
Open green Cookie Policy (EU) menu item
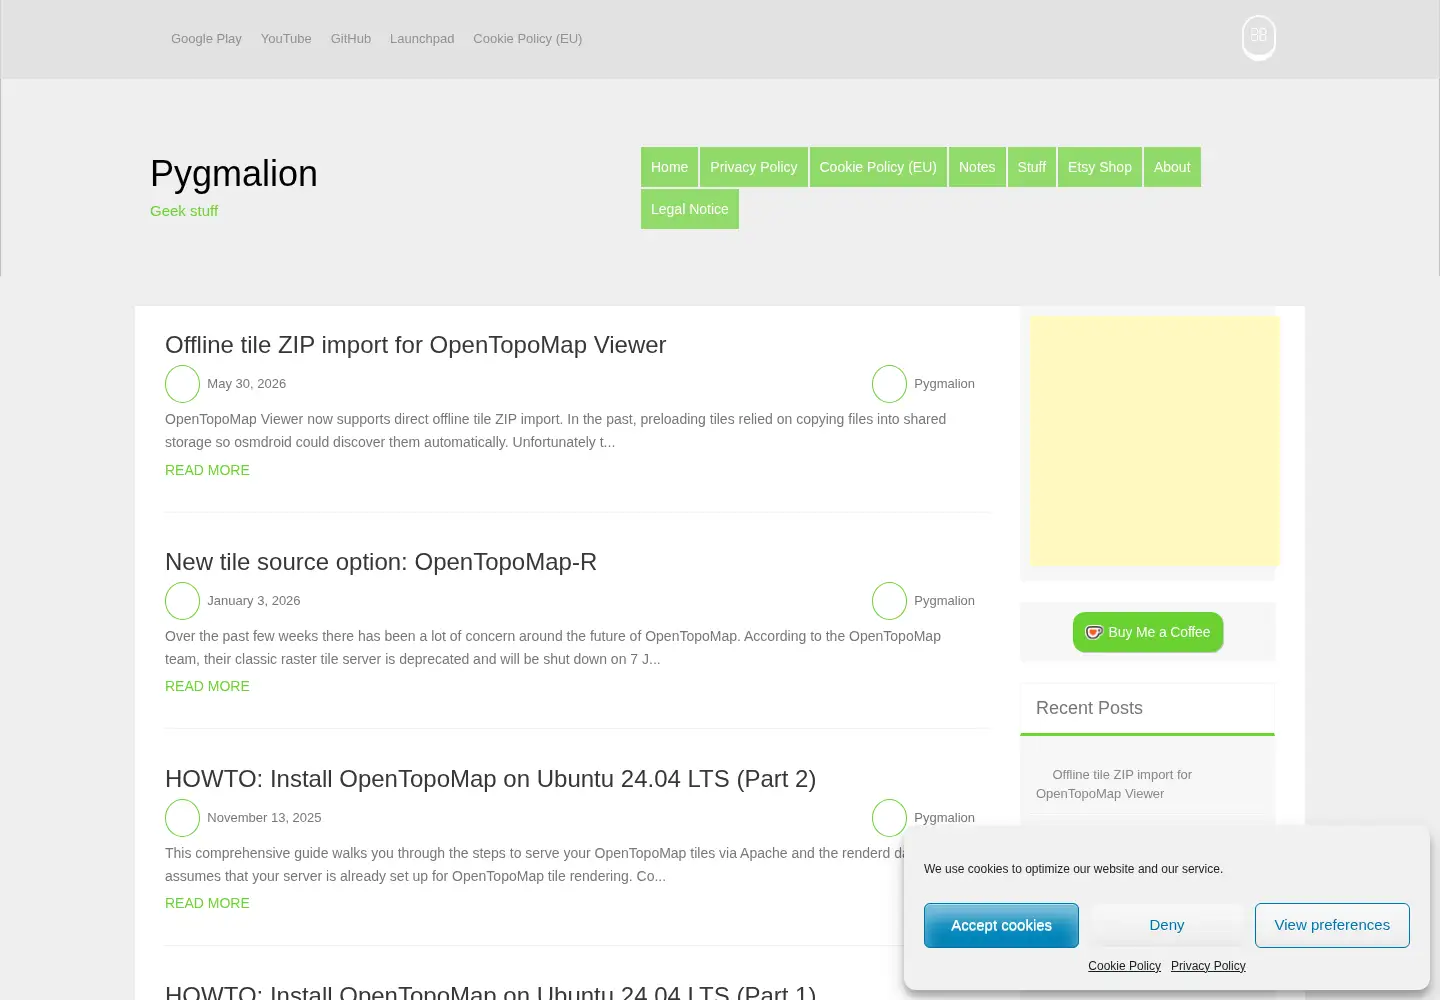(x=878, y=167)
